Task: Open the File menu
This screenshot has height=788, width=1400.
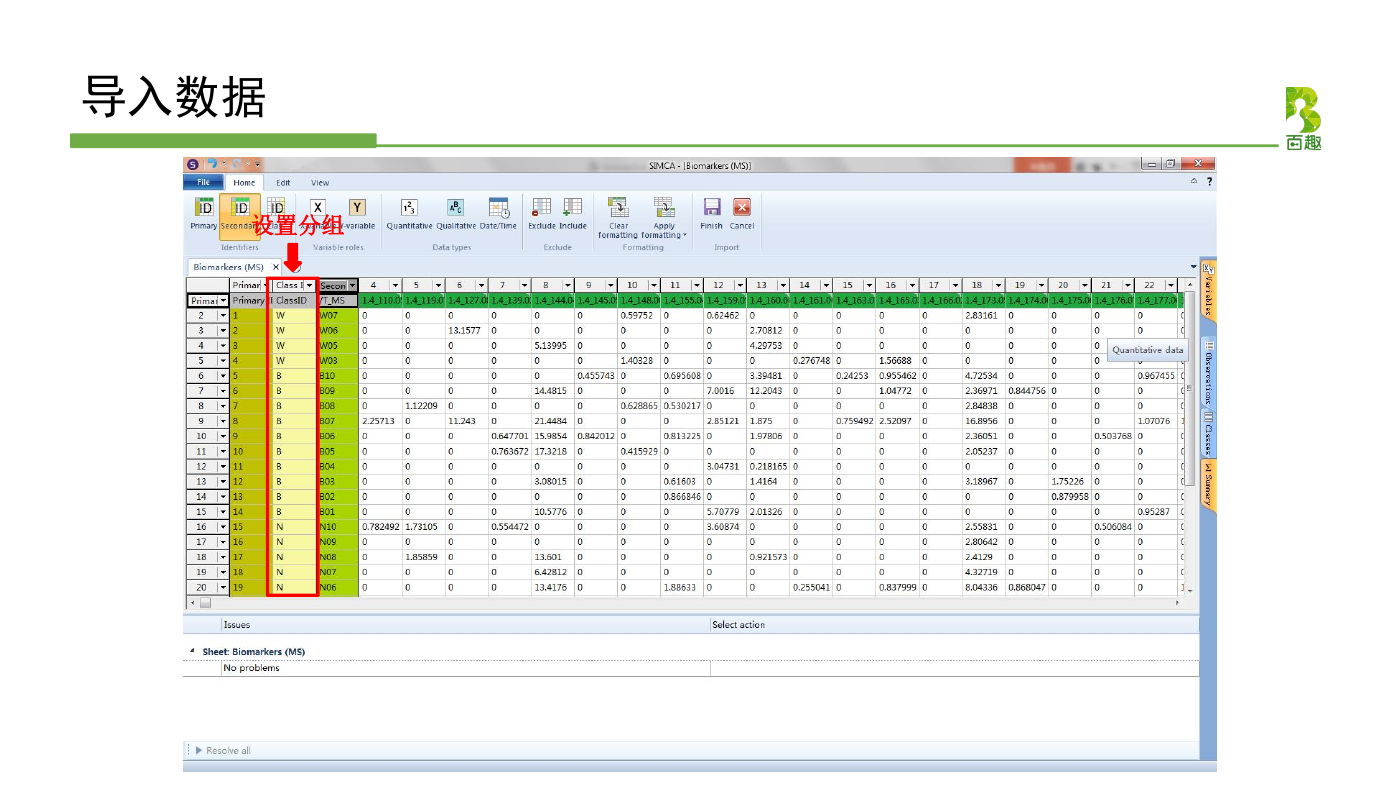Action: coord(203,182)
